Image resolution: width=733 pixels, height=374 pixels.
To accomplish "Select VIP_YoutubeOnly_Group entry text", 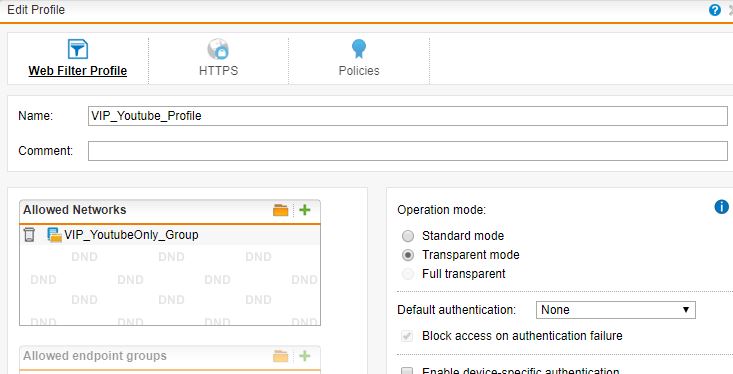I will (131, 235).
